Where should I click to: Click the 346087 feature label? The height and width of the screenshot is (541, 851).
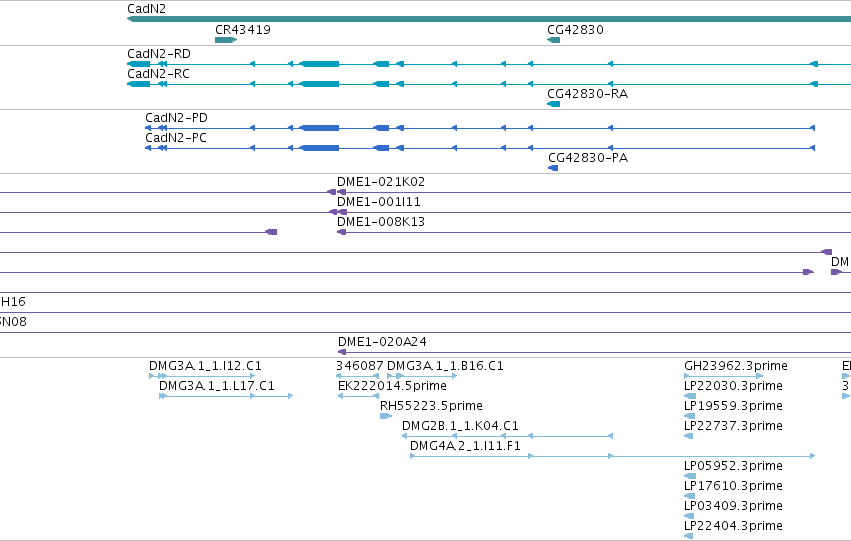pyautogui.click(x=360, y=366)
